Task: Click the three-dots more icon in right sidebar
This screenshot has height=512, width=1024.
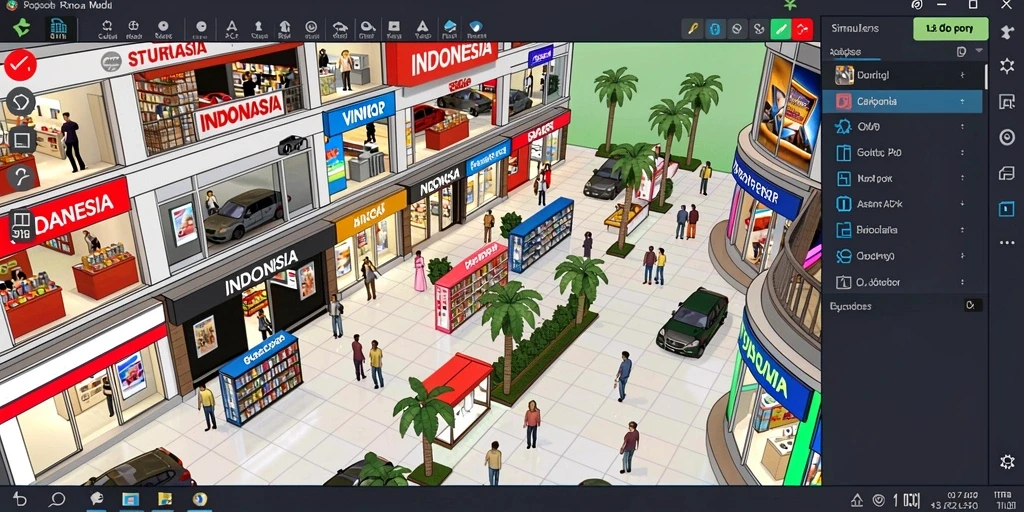Action: (x=1006, y=243)
